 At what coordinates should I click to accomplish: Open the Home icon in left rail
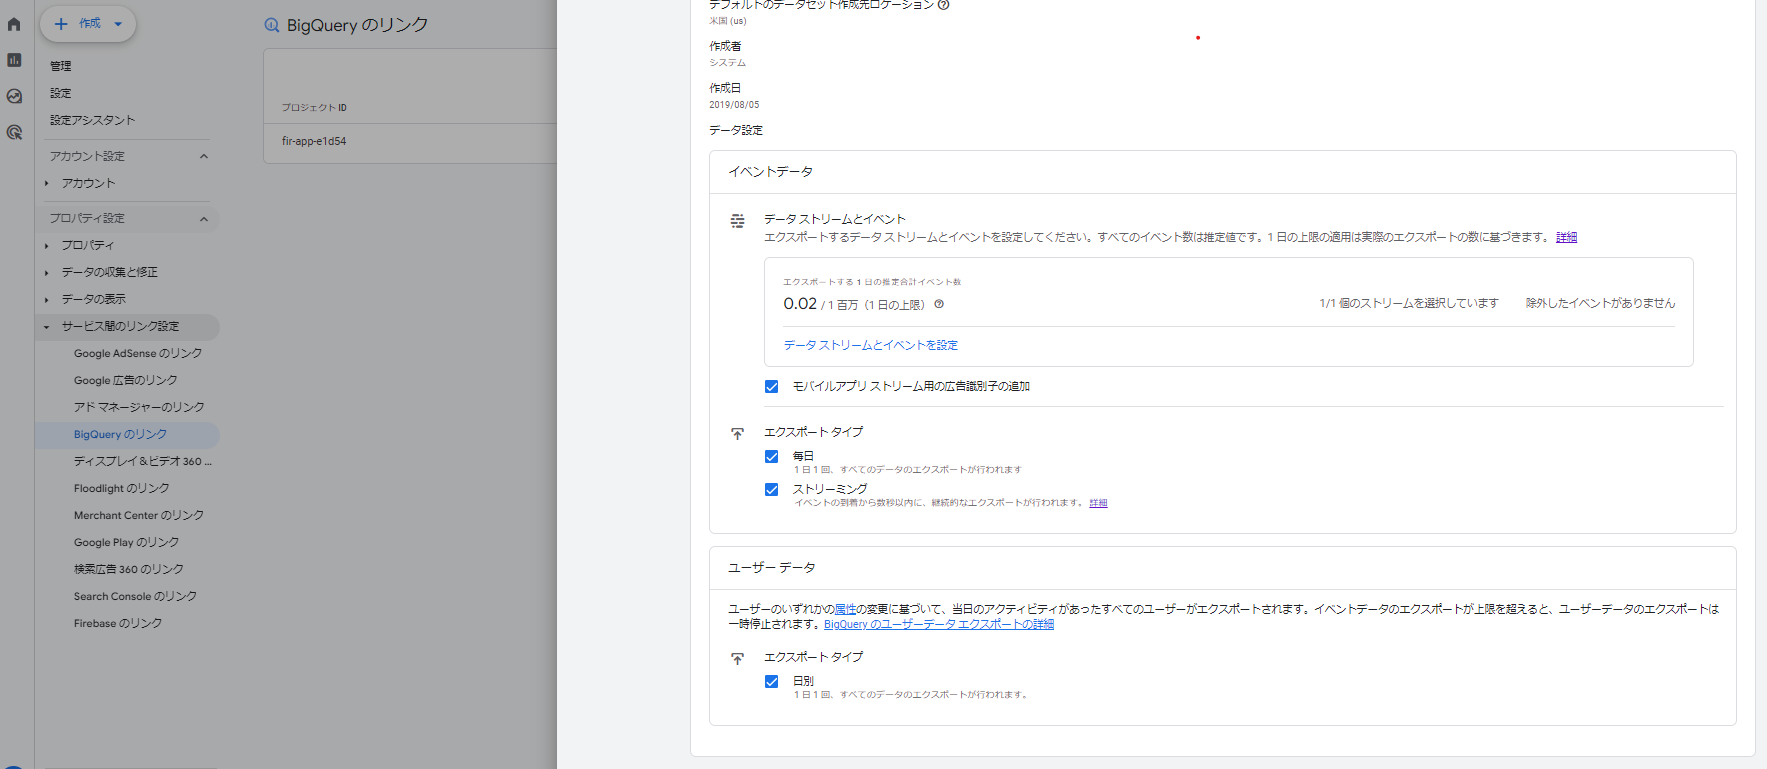pyautogui.click(x=14, y=24)
